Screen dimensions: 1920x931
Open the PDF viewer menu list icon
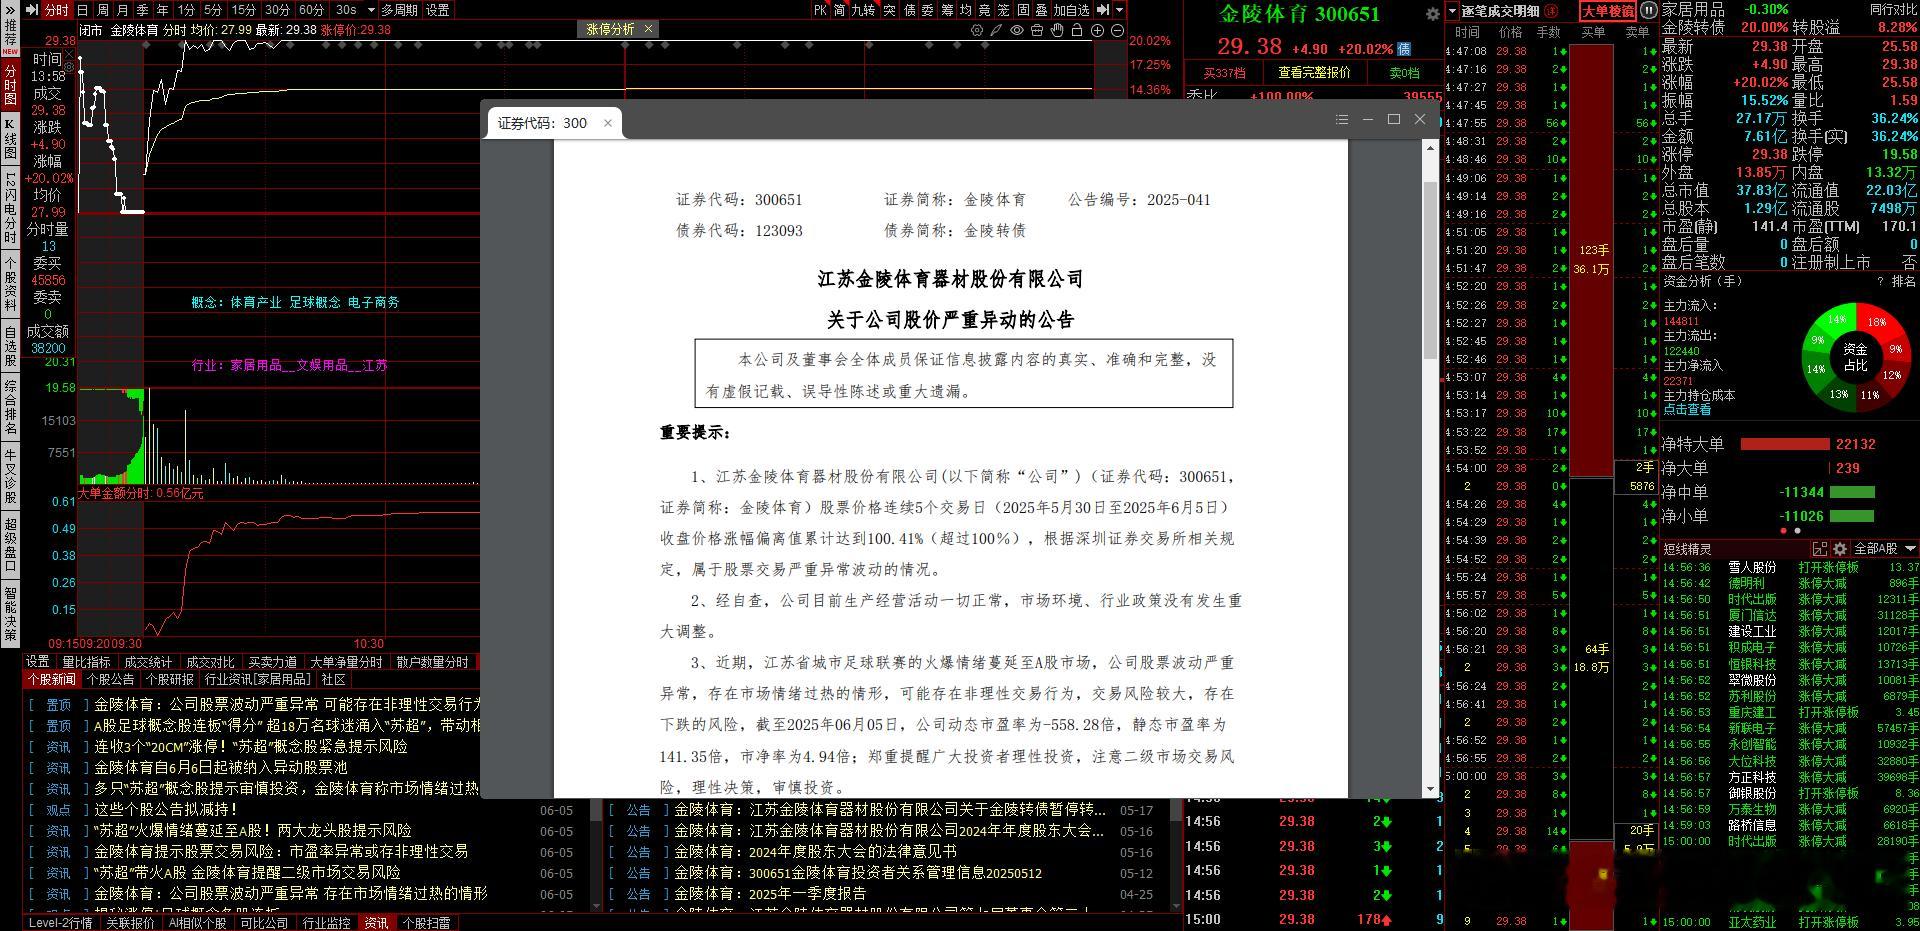(x=1342, y=119)
